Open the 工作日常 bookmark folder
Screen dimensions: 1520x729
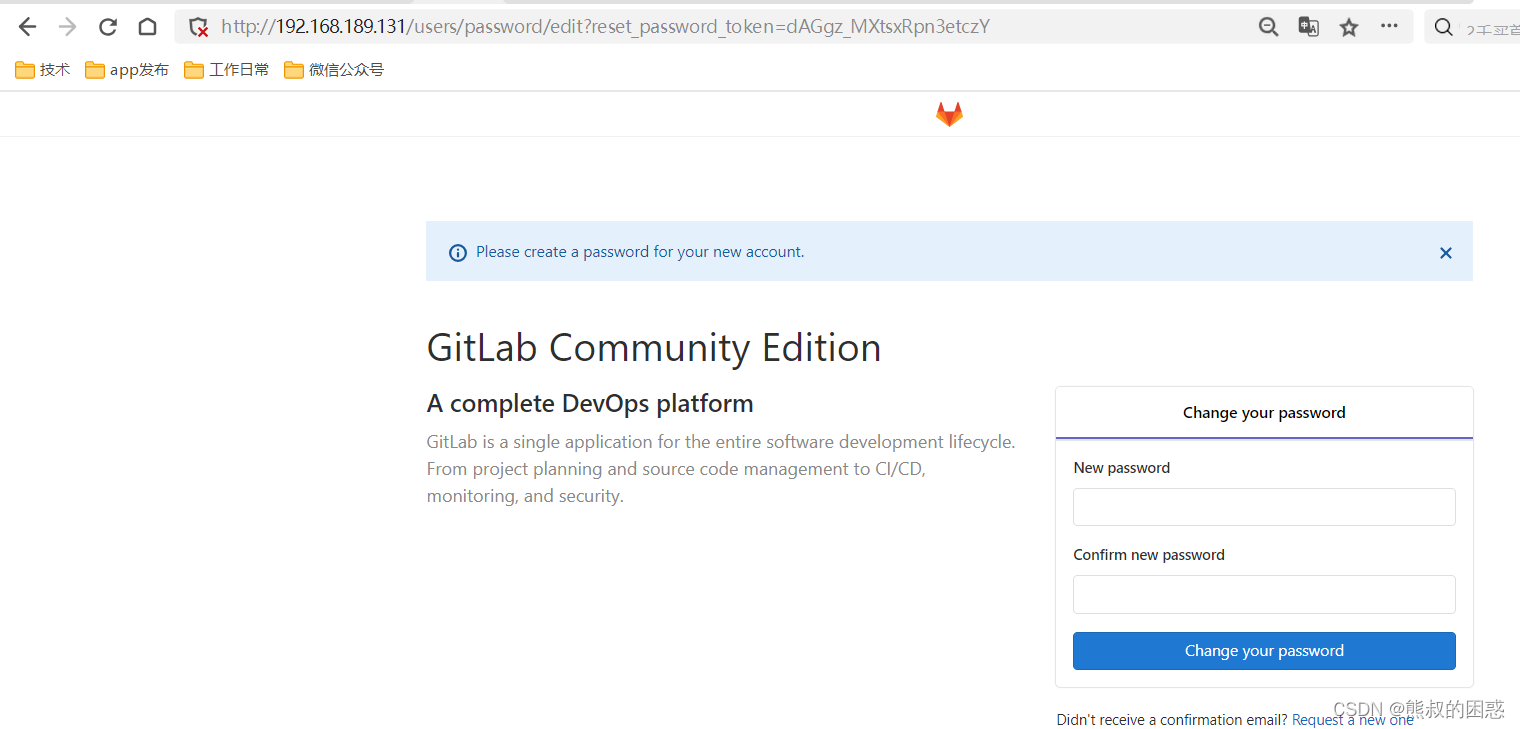227,69
